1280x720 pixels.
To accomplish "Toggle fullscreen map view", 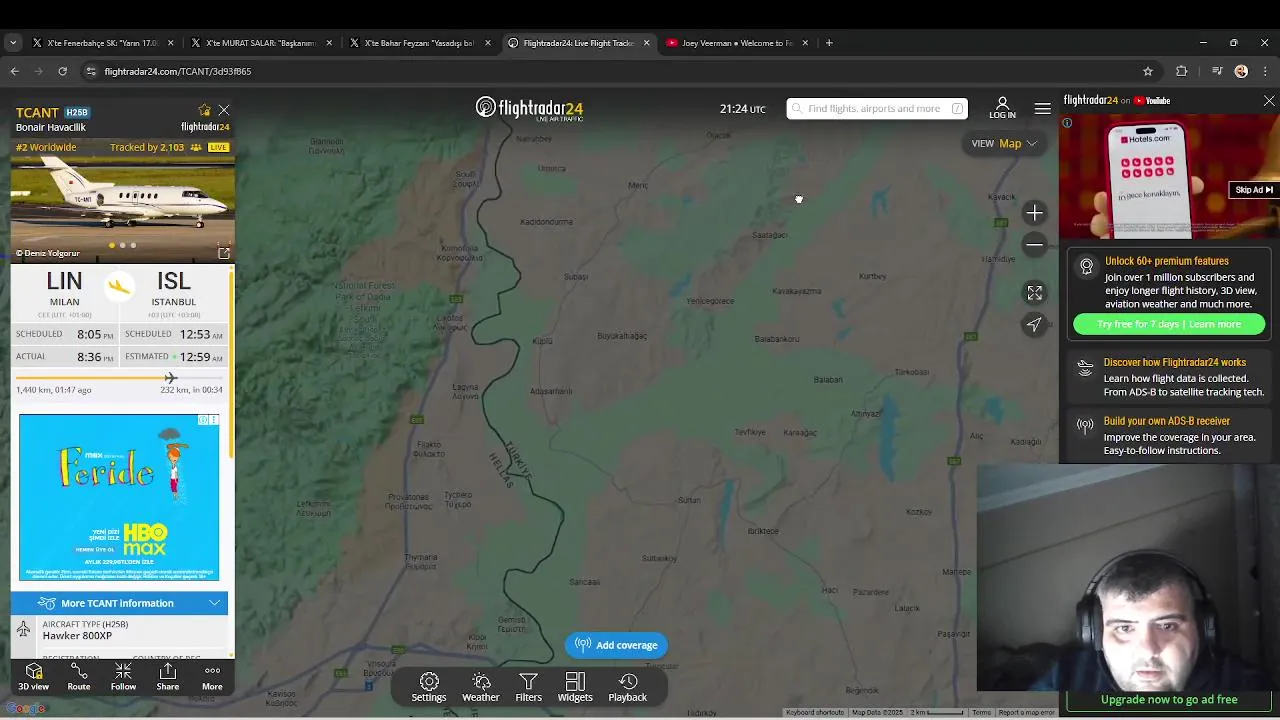I will tap(1035, 293).
